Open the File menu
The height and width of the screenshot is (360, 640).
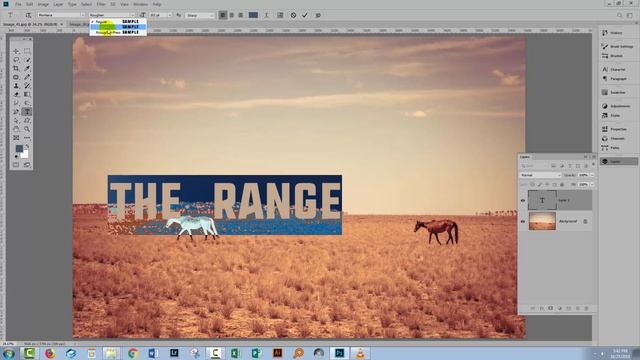coord(18,4)
